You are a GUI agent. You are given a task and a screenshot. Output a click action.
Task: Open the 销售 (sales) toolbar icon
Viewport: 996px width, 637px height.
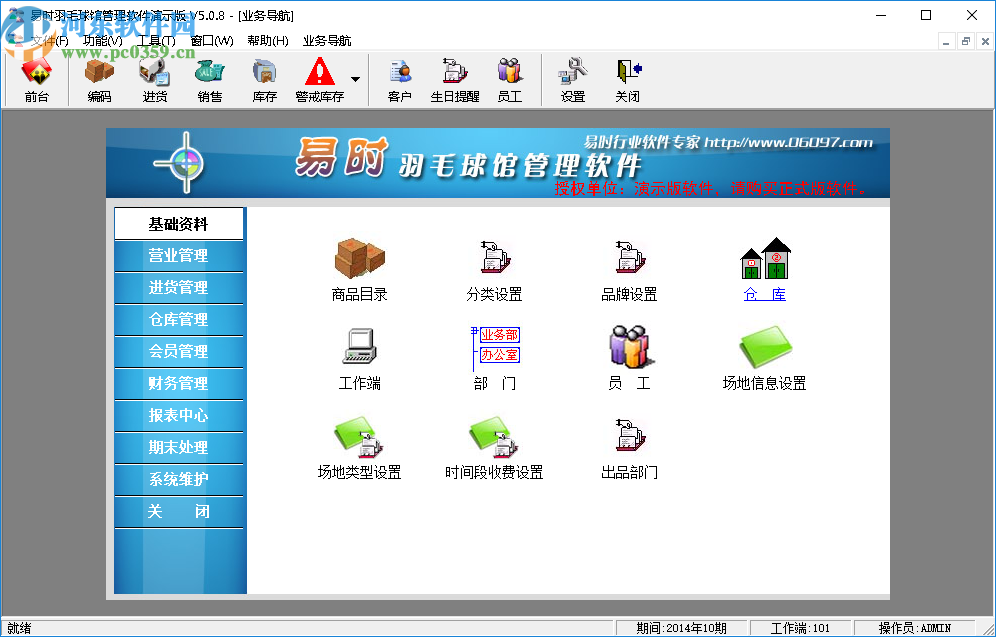click(209, 78)
